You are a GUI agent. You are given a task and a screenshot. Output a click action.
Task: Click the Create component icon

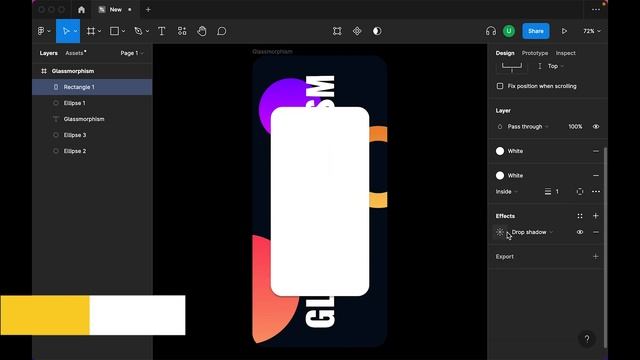pyautogui.click(x=357, y=31)
